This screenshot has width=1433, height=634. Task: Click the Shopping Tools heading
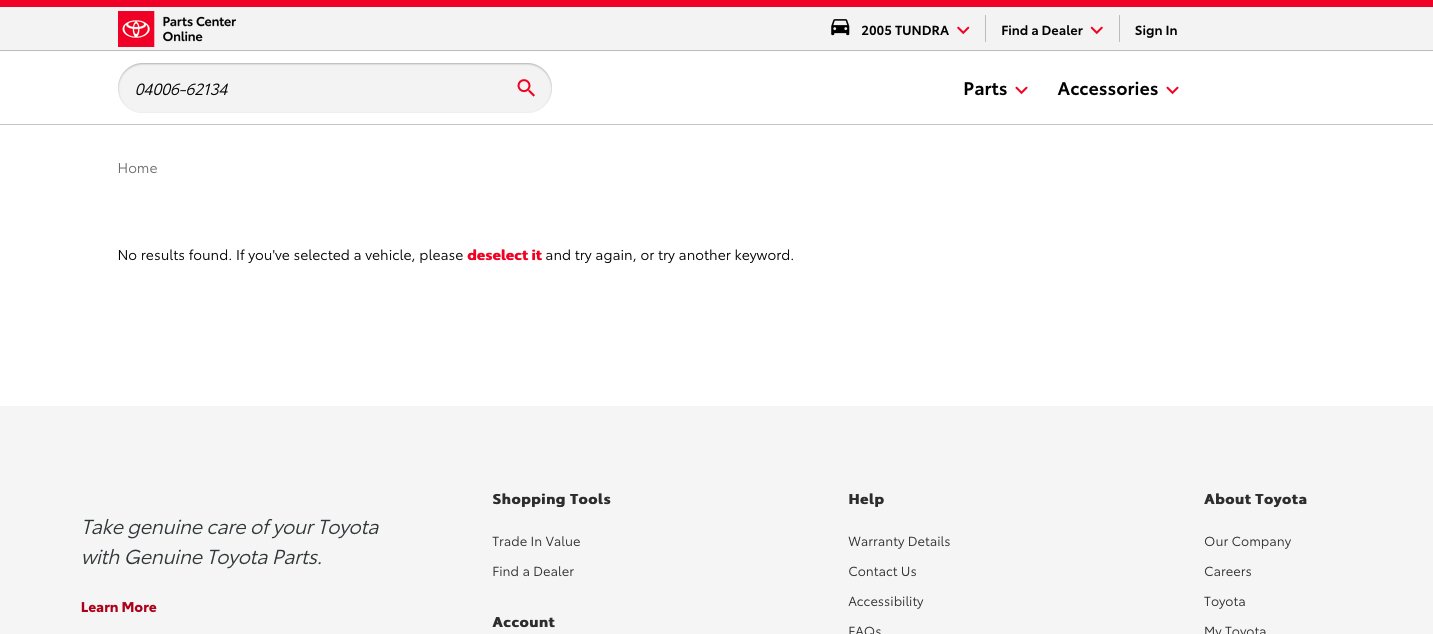click(551, 498)
